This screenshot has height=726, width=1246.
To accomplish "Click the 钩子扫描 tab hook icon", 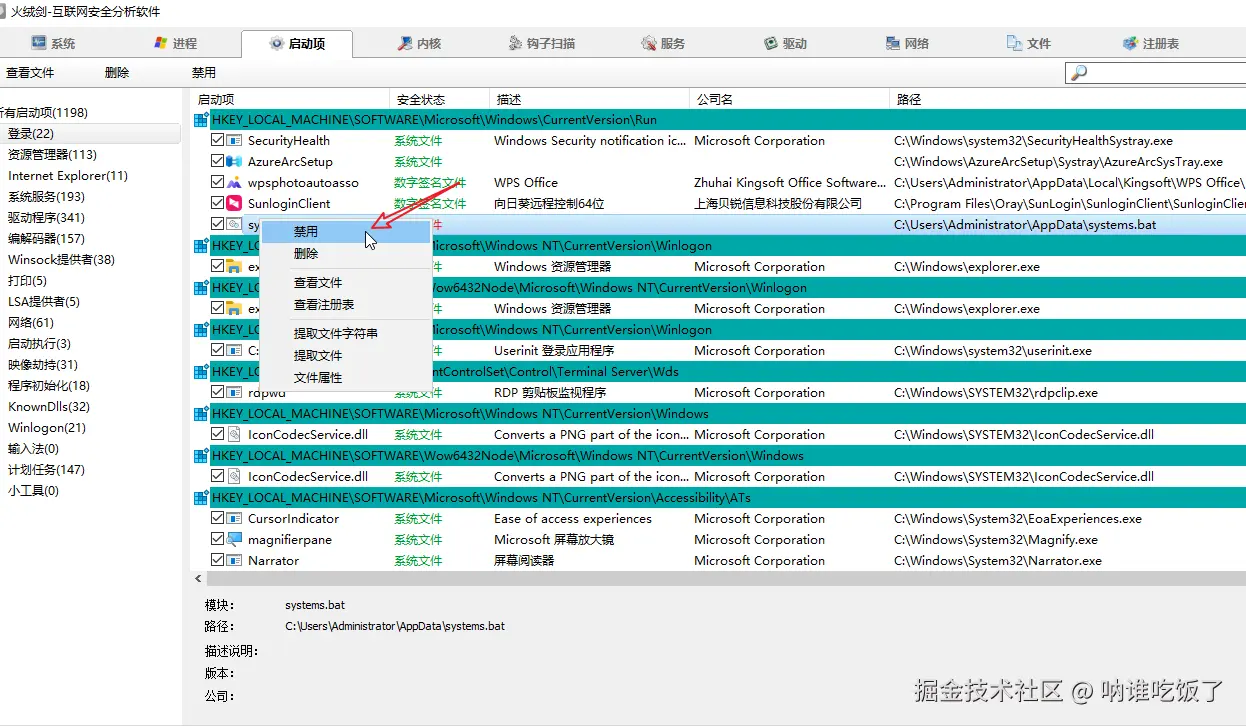I will point(515,43).
